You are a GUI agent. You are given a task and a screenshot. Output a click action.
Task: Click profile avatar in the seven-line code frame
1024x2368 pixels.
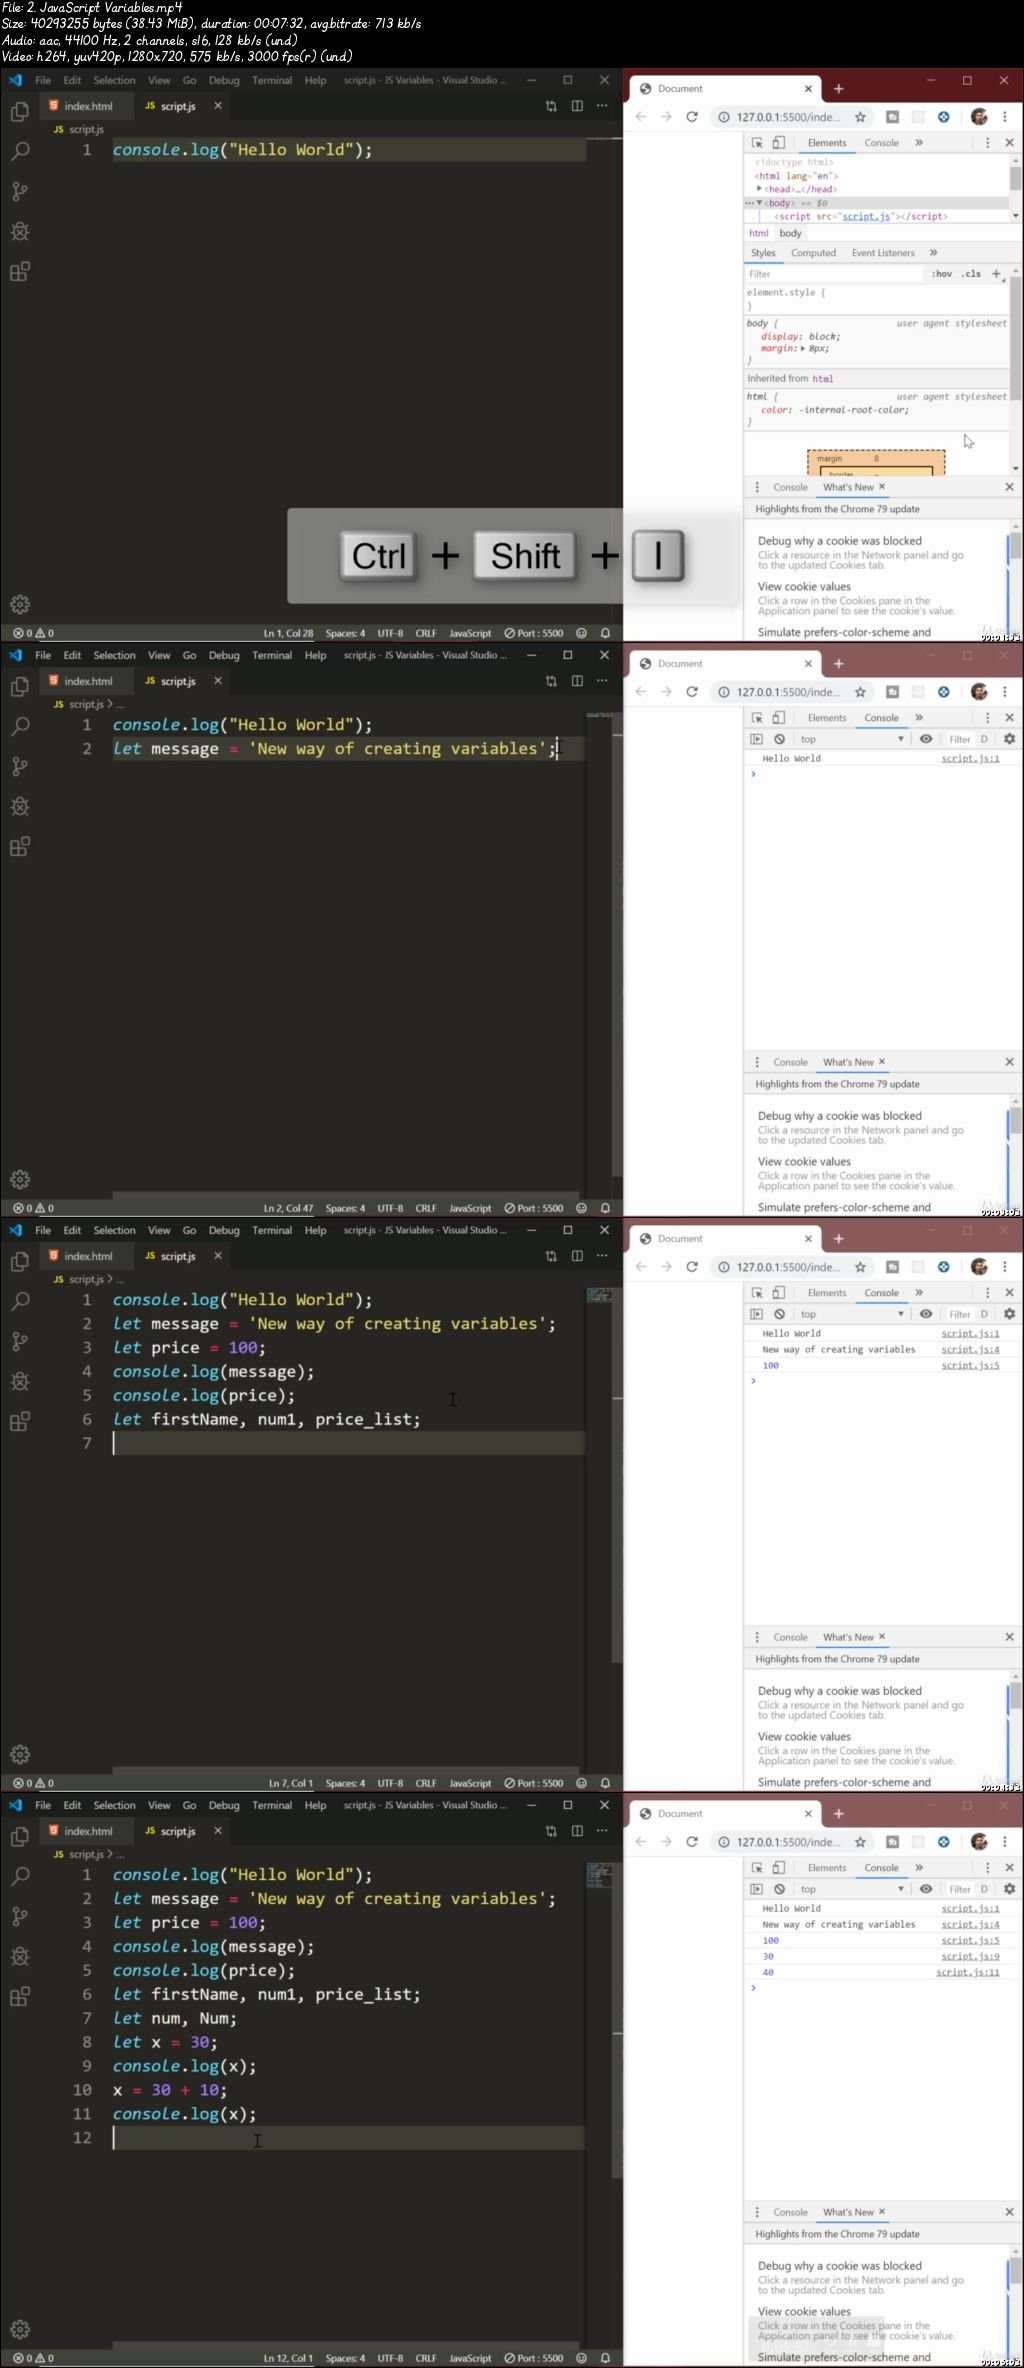coord(979,1267)
